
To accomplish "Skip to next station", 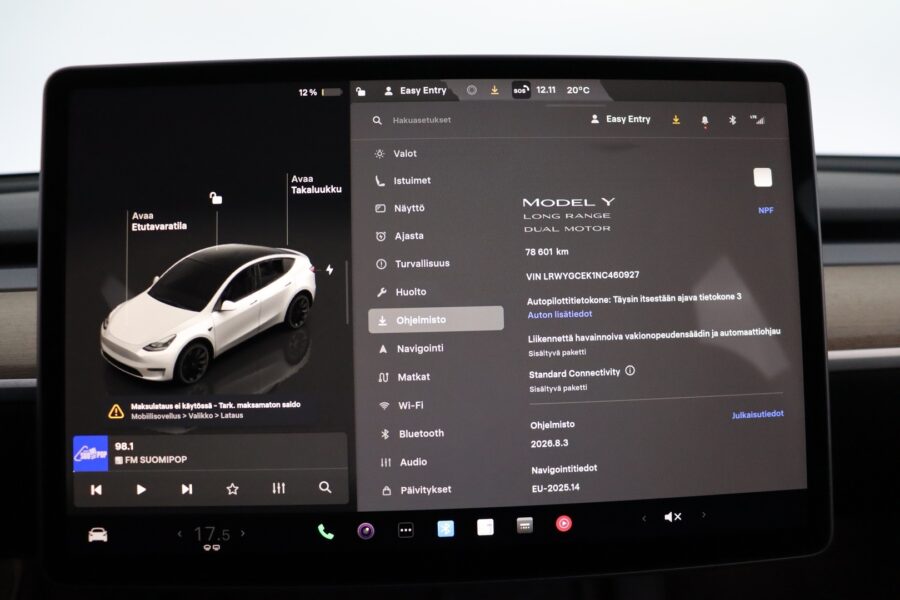I will click(187, 489).
